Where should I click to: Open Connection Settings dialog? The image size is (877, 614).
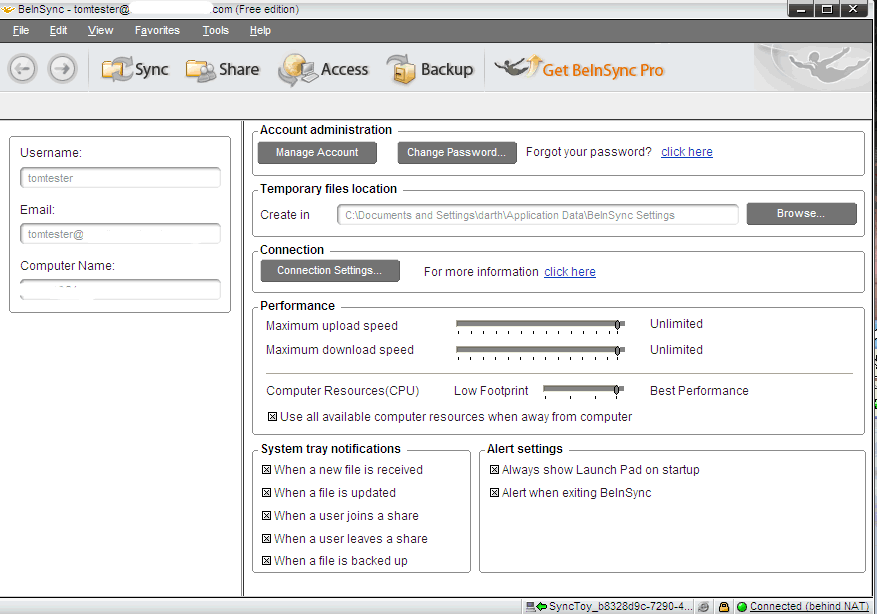(x=330, y=270)
